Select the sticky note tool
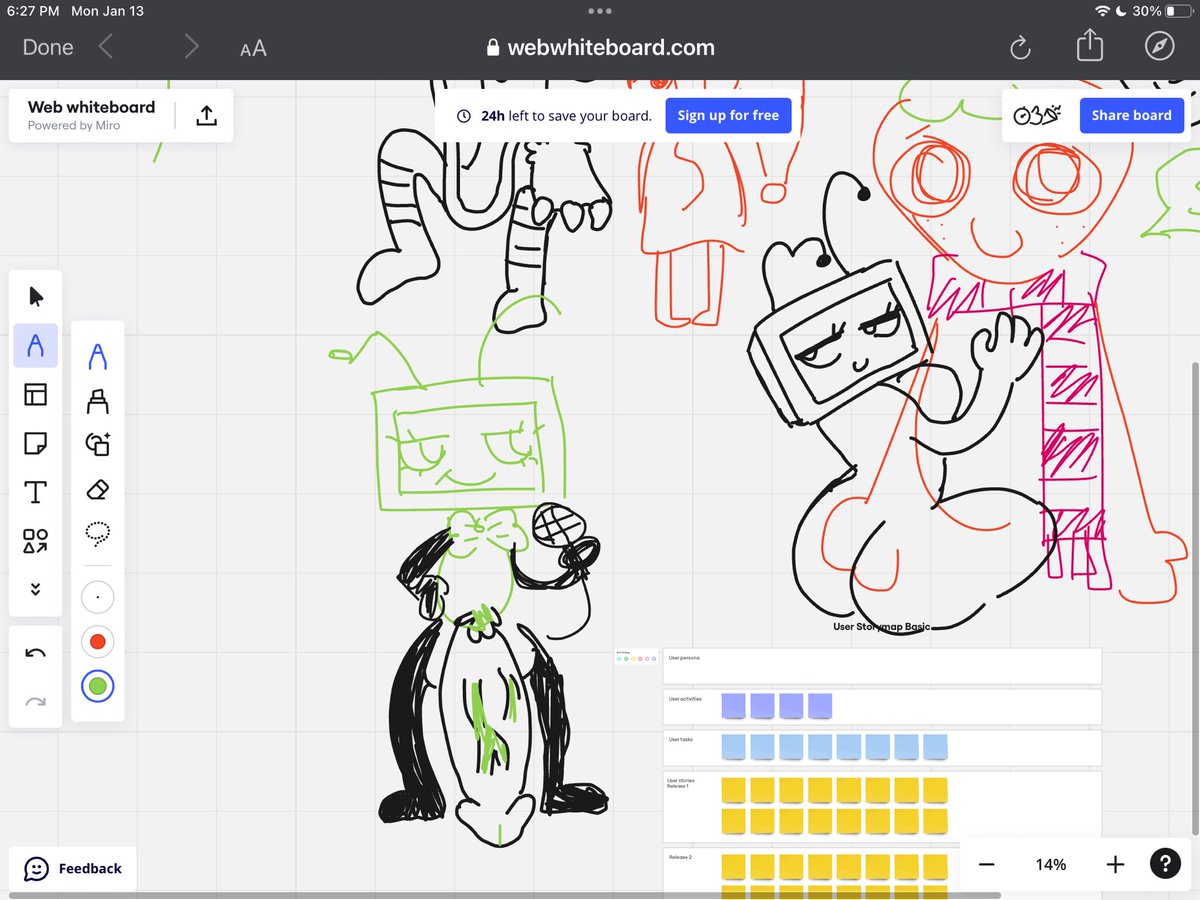1200x900 pixels. click(36, 443)
